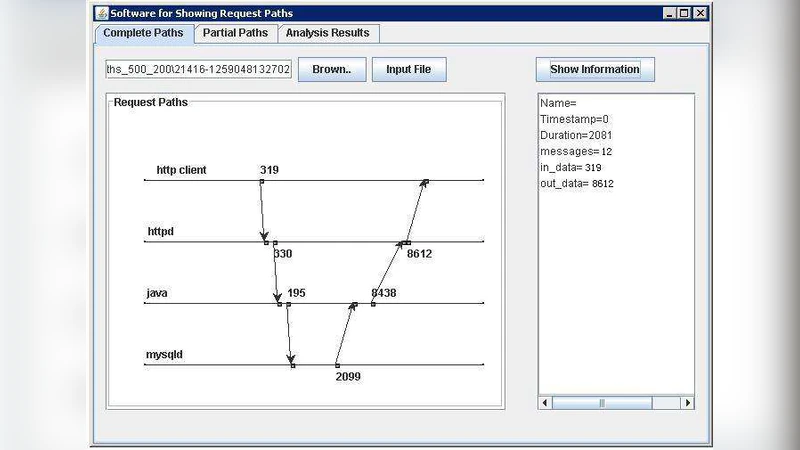
Task: Select the httpd node labeled 8612
Action: (x=407, y=242)
